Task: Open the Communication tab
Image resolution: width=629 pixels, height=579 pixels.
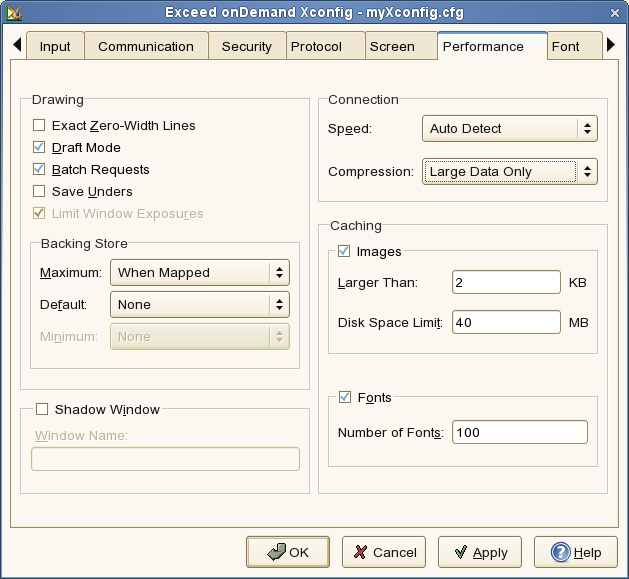Action: [146, 47]
